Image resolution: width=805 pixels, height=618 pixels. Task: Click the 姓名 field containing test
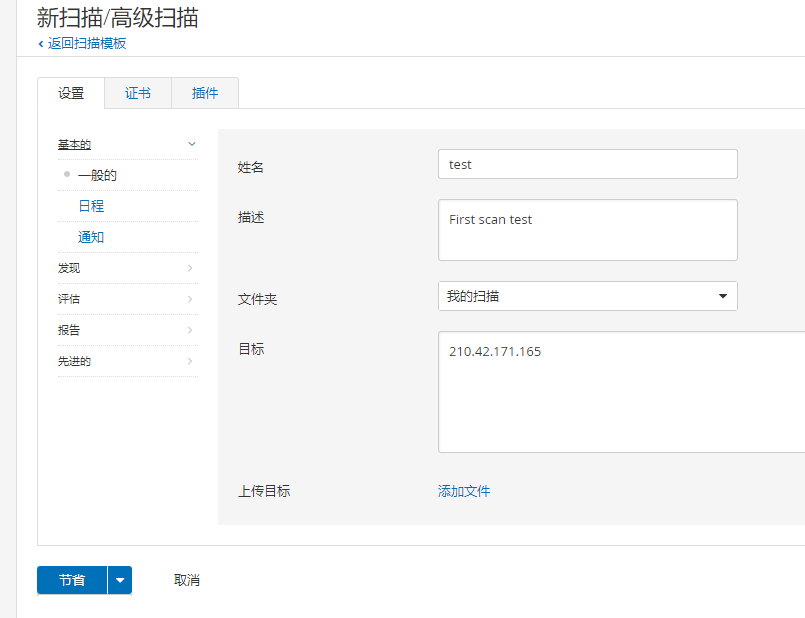[x=587, y=164]
